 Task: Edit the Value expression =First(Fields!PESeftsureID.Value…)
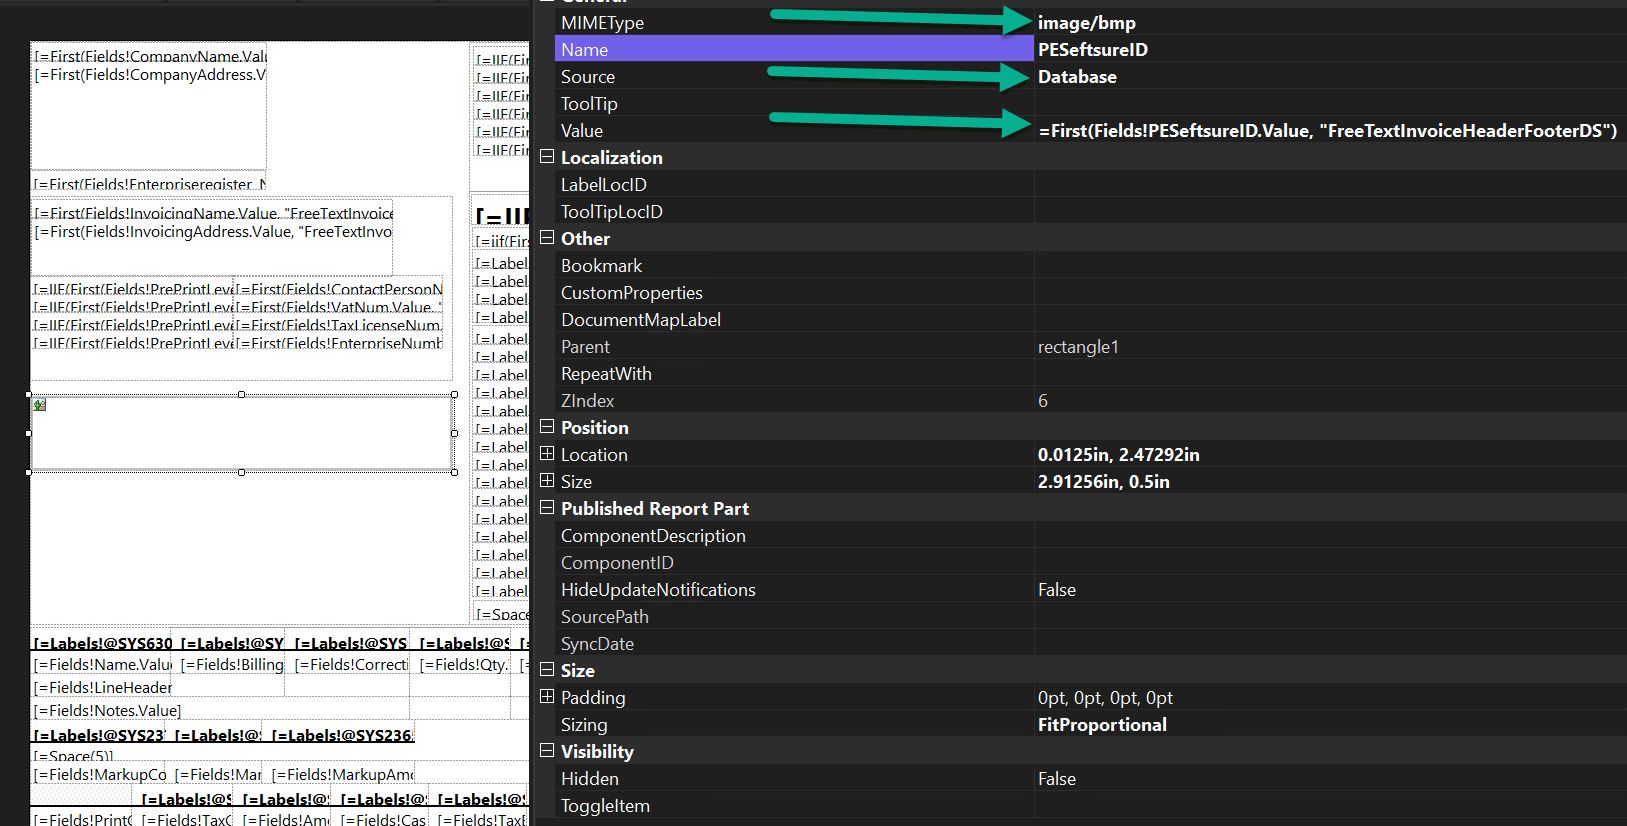[x=1330, y=130]
